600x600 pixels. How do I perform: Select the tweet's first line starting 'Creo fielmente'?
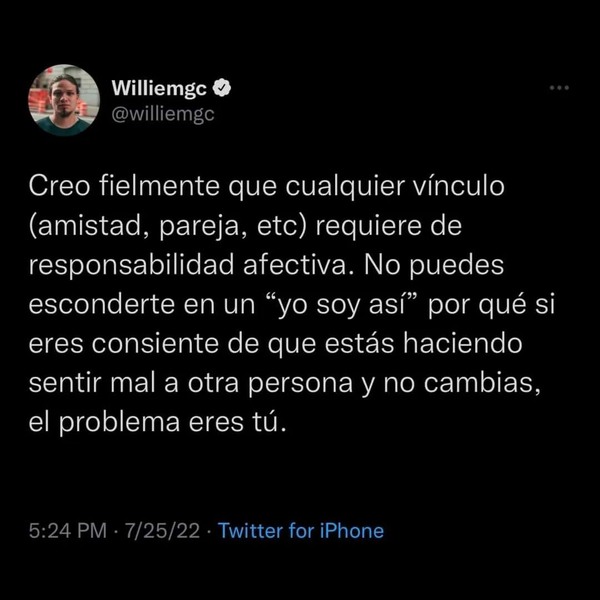pos(267,188)
